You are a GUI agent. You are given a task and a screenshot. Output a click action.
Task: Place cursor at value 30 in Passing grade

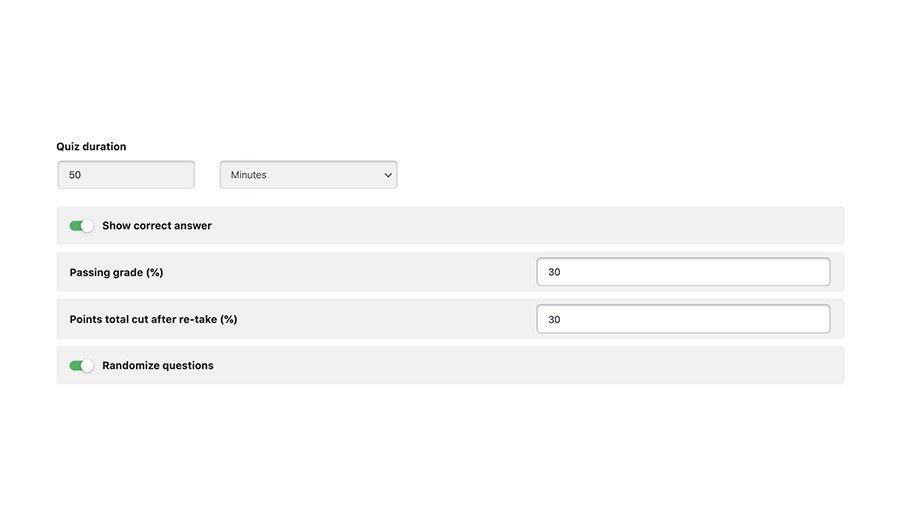[x=554, y=272]
